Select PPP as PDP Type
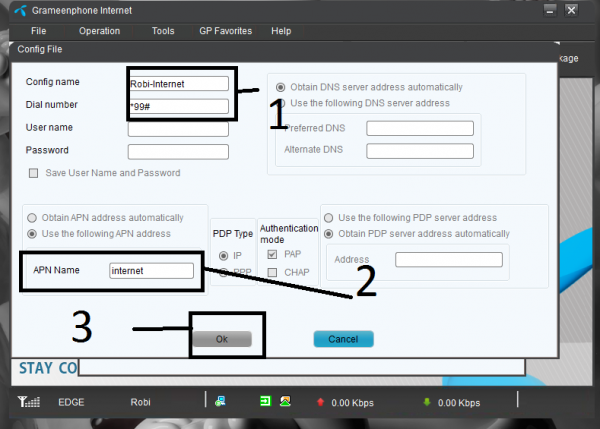 223,272
